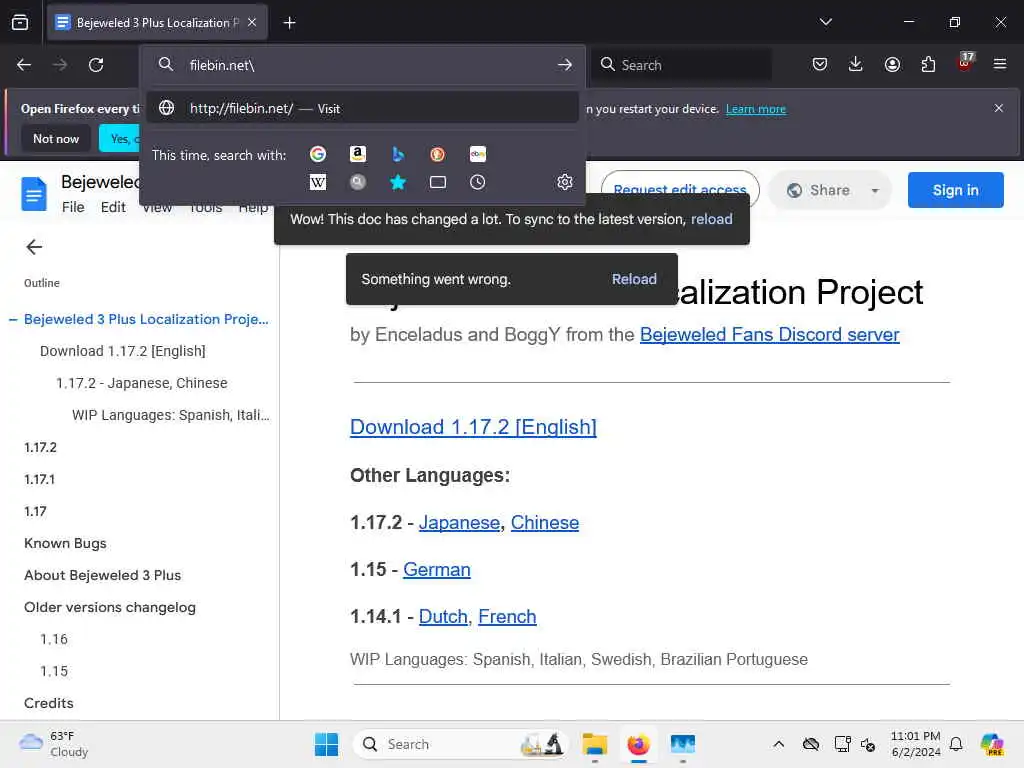Viewport: 1024px width, 768px height.
Task: Collapse the outline with the back arrow
Action: point(34,247)
